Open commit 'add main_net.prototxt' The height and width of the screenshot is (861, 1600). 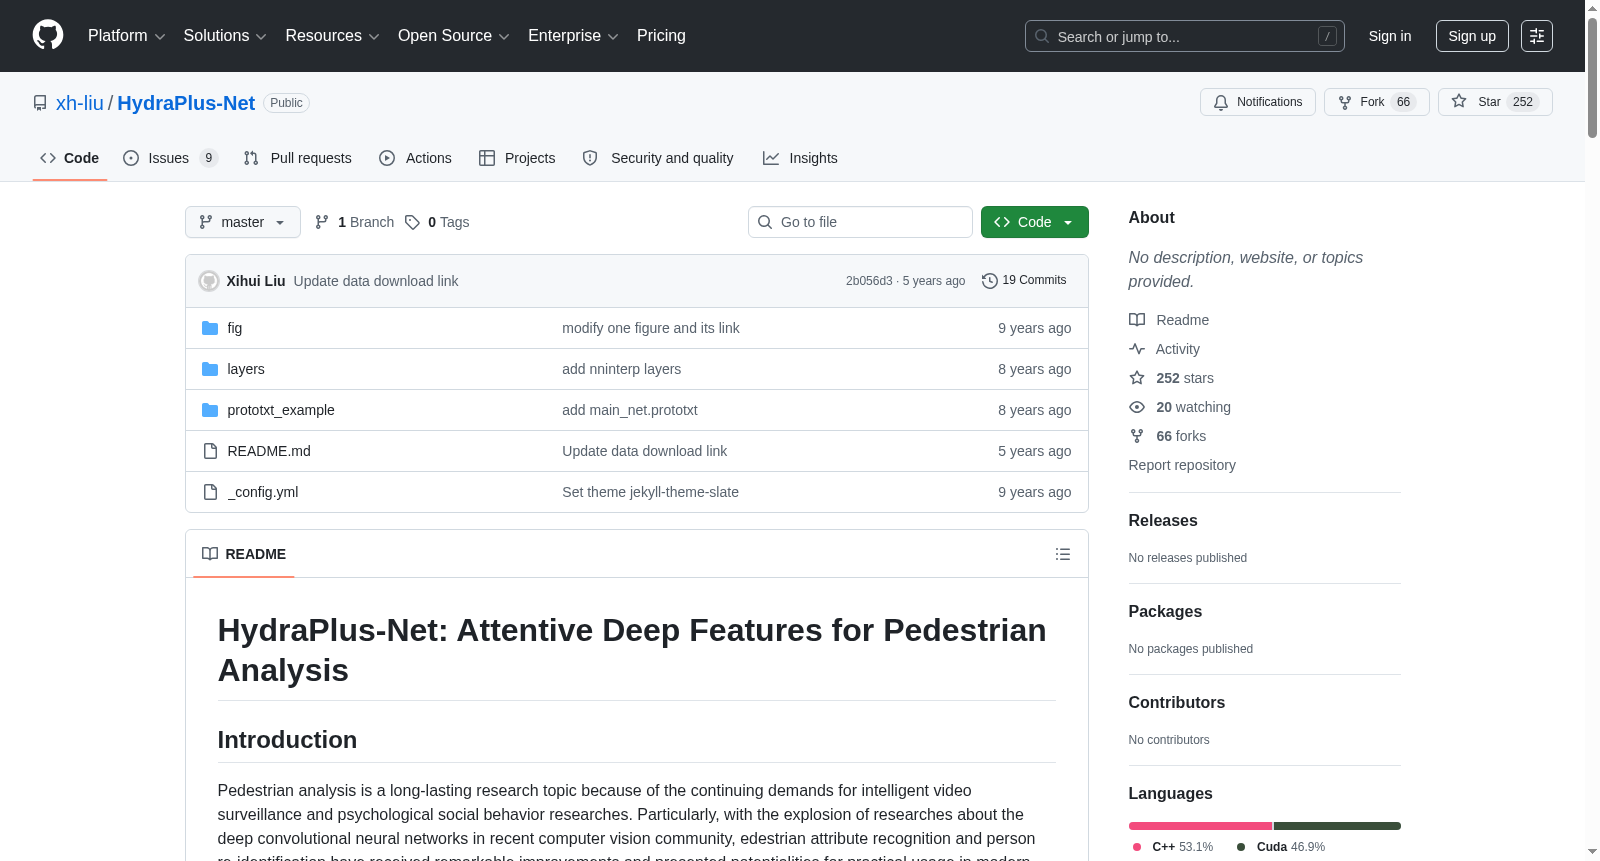coord(630,410)
